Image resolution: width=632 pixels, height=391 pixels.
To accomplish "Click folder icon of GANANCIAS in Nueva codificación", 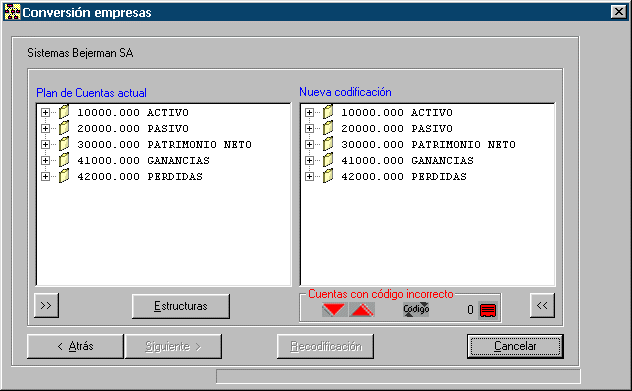I will (328, 160).
